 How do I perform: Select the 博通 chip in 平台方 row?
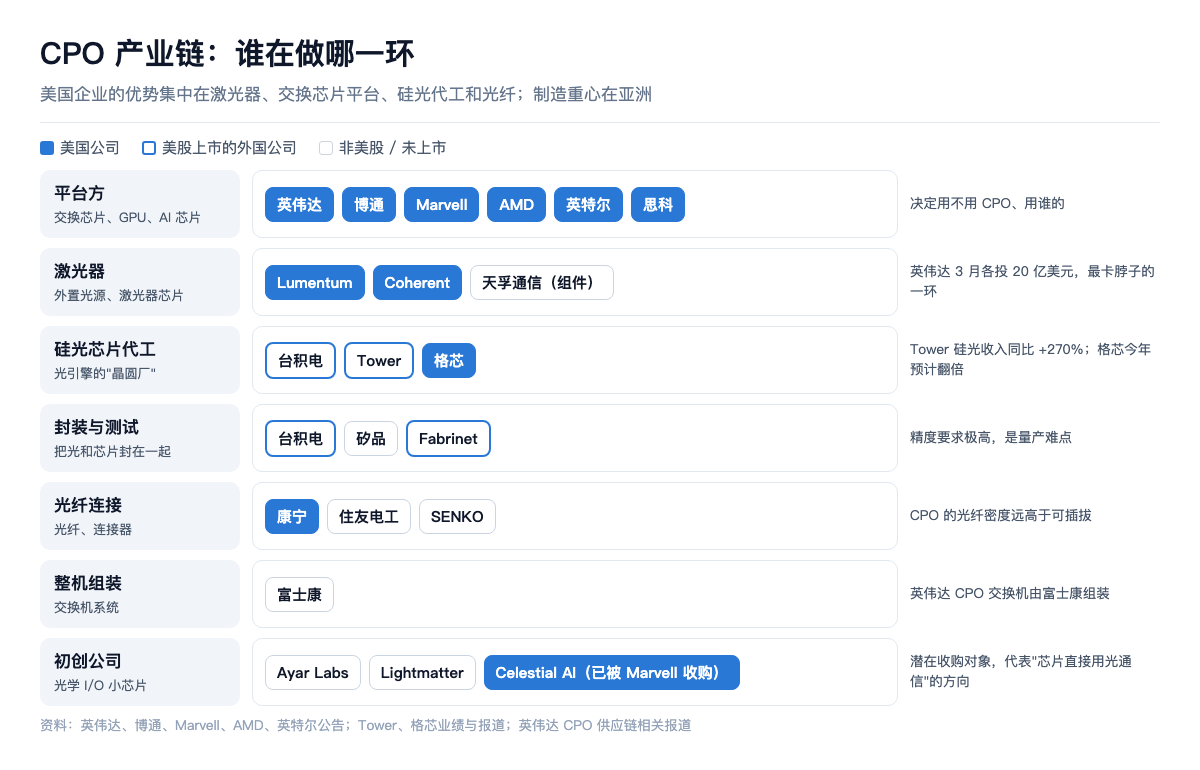coord(369,204)
